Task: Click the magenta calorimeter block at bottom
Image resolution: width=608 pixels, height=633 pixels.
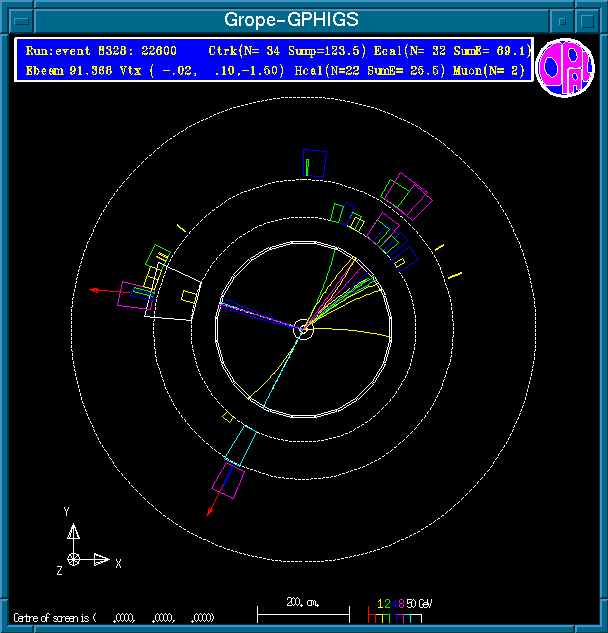Action: pyautogui.click(x=228, y=481)
